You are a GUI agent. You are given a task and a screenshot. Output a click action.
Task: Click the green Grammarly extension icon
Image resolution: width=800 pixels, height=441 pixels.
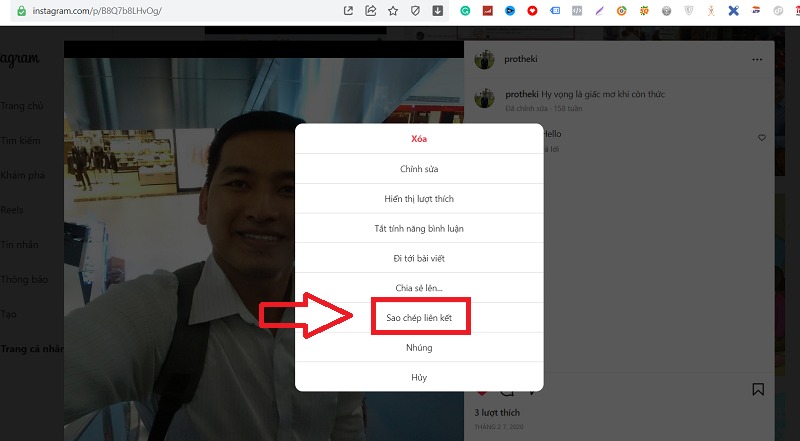(465, 11)
